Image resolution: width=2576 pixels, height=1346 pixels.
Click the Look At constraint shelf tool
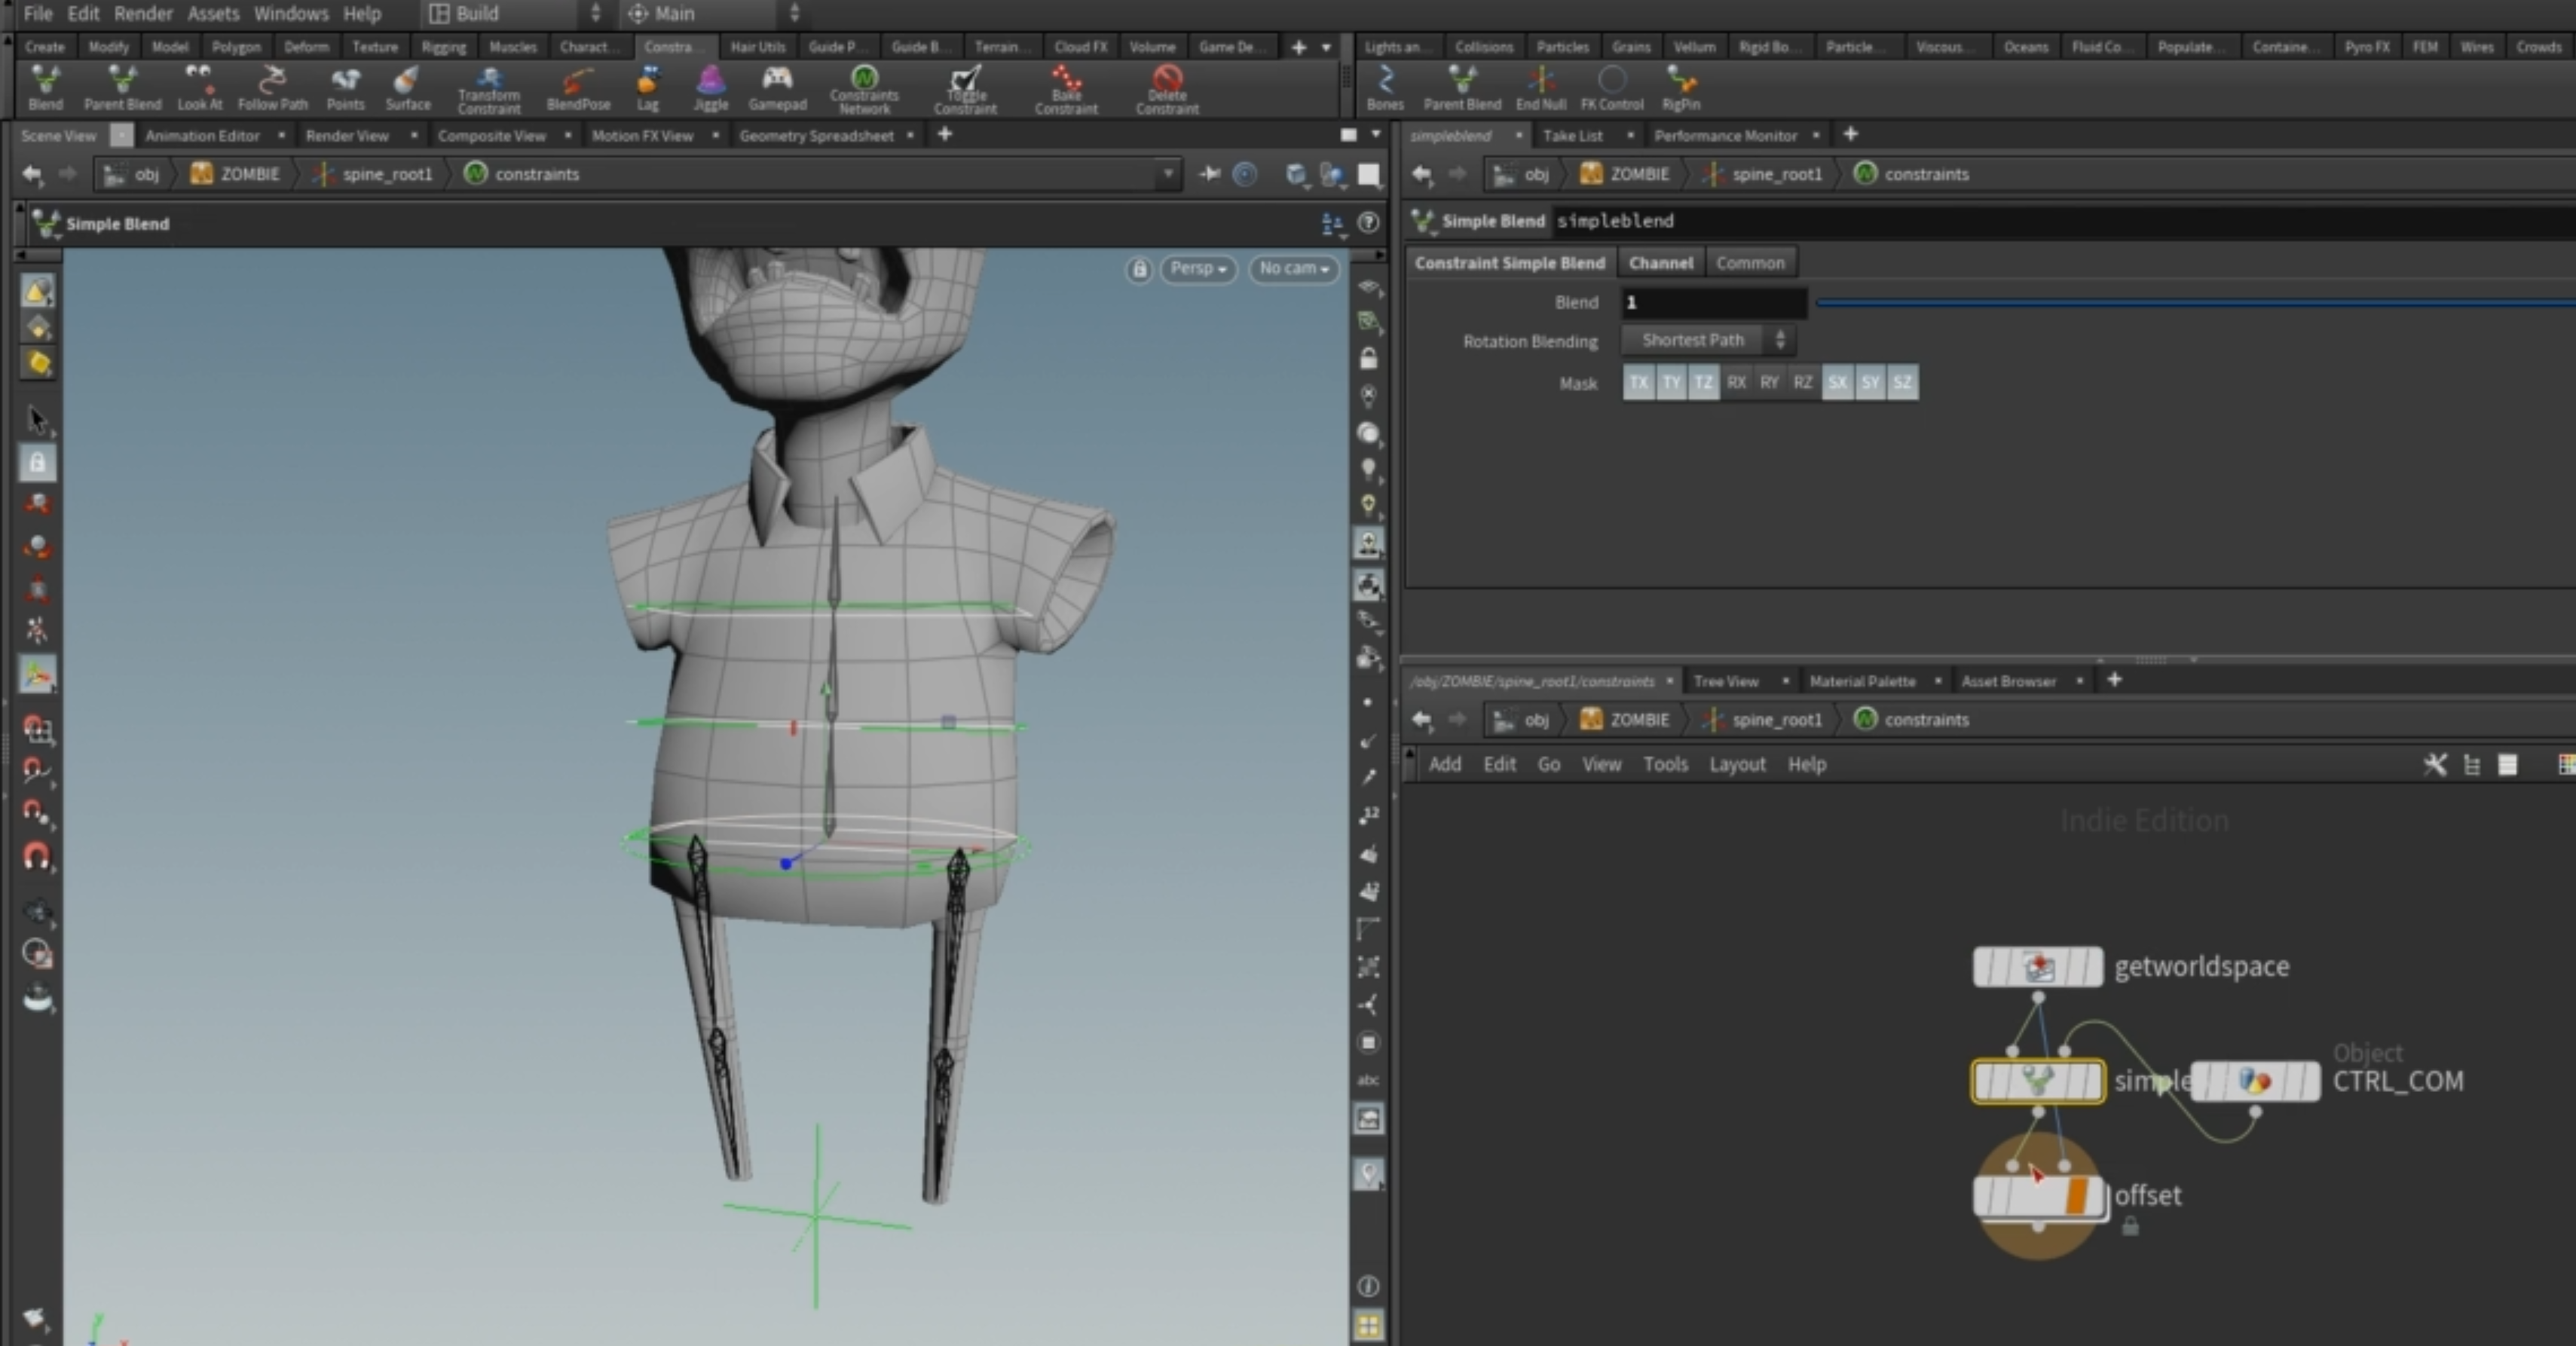click(x=199, y=87)
